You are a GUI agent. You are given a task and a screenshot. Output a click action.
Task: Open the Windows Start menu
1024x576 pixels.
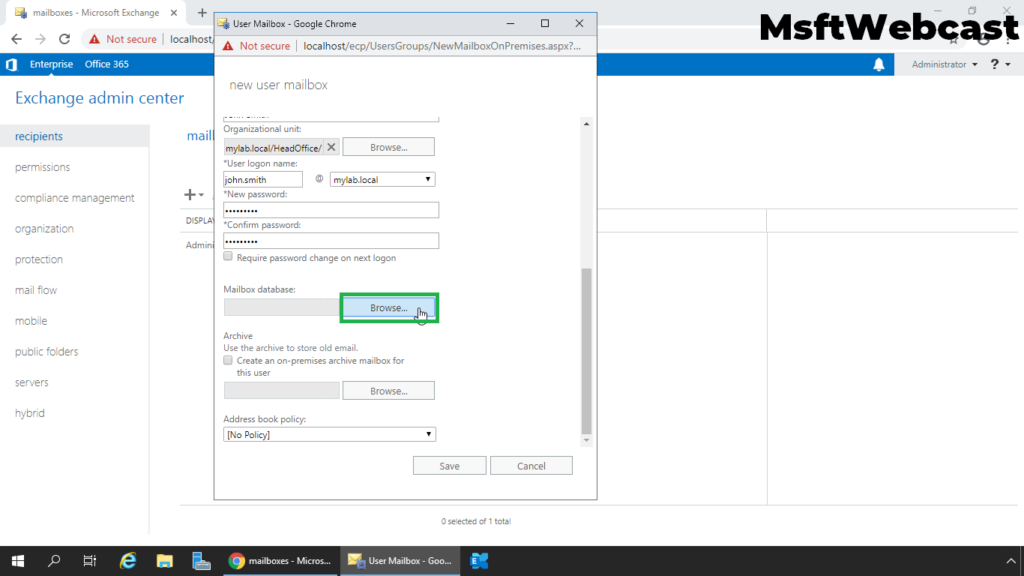coord(18,561)
